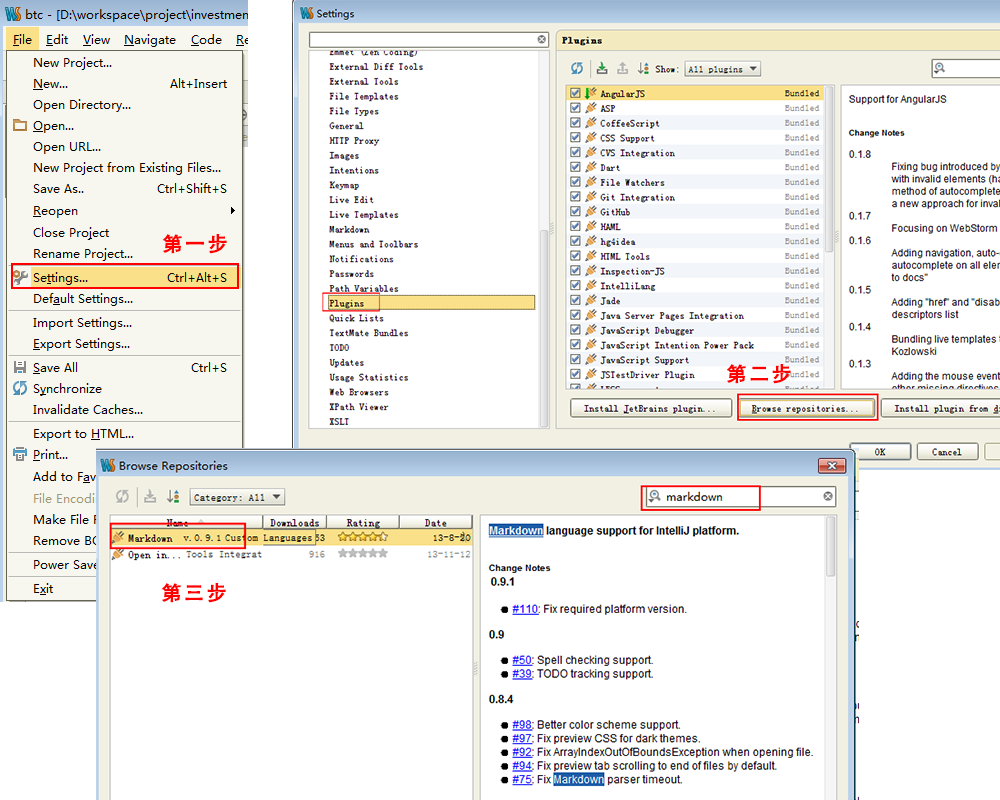Choose Settings... in the File menu
This screenshot has height=800, width=1000.
[x=125, y=277]
